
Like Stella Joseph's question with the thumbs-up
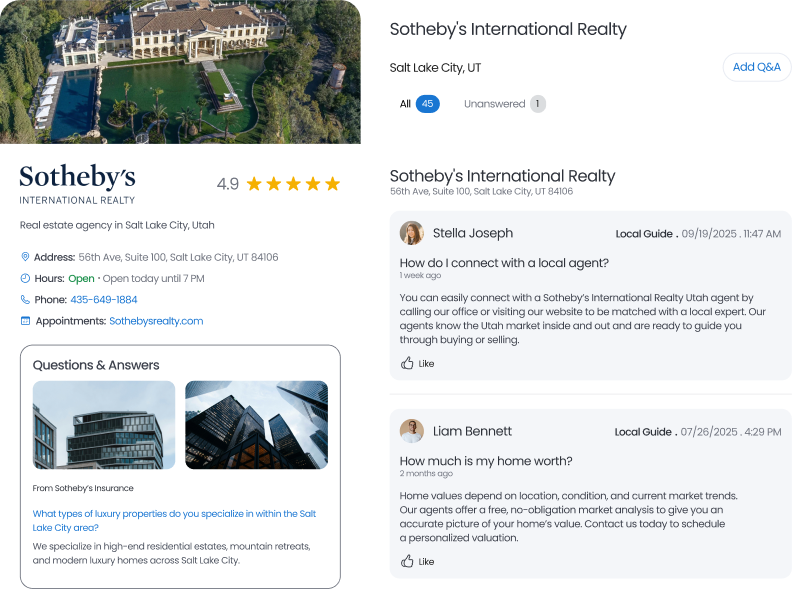[x=407, y=363]
